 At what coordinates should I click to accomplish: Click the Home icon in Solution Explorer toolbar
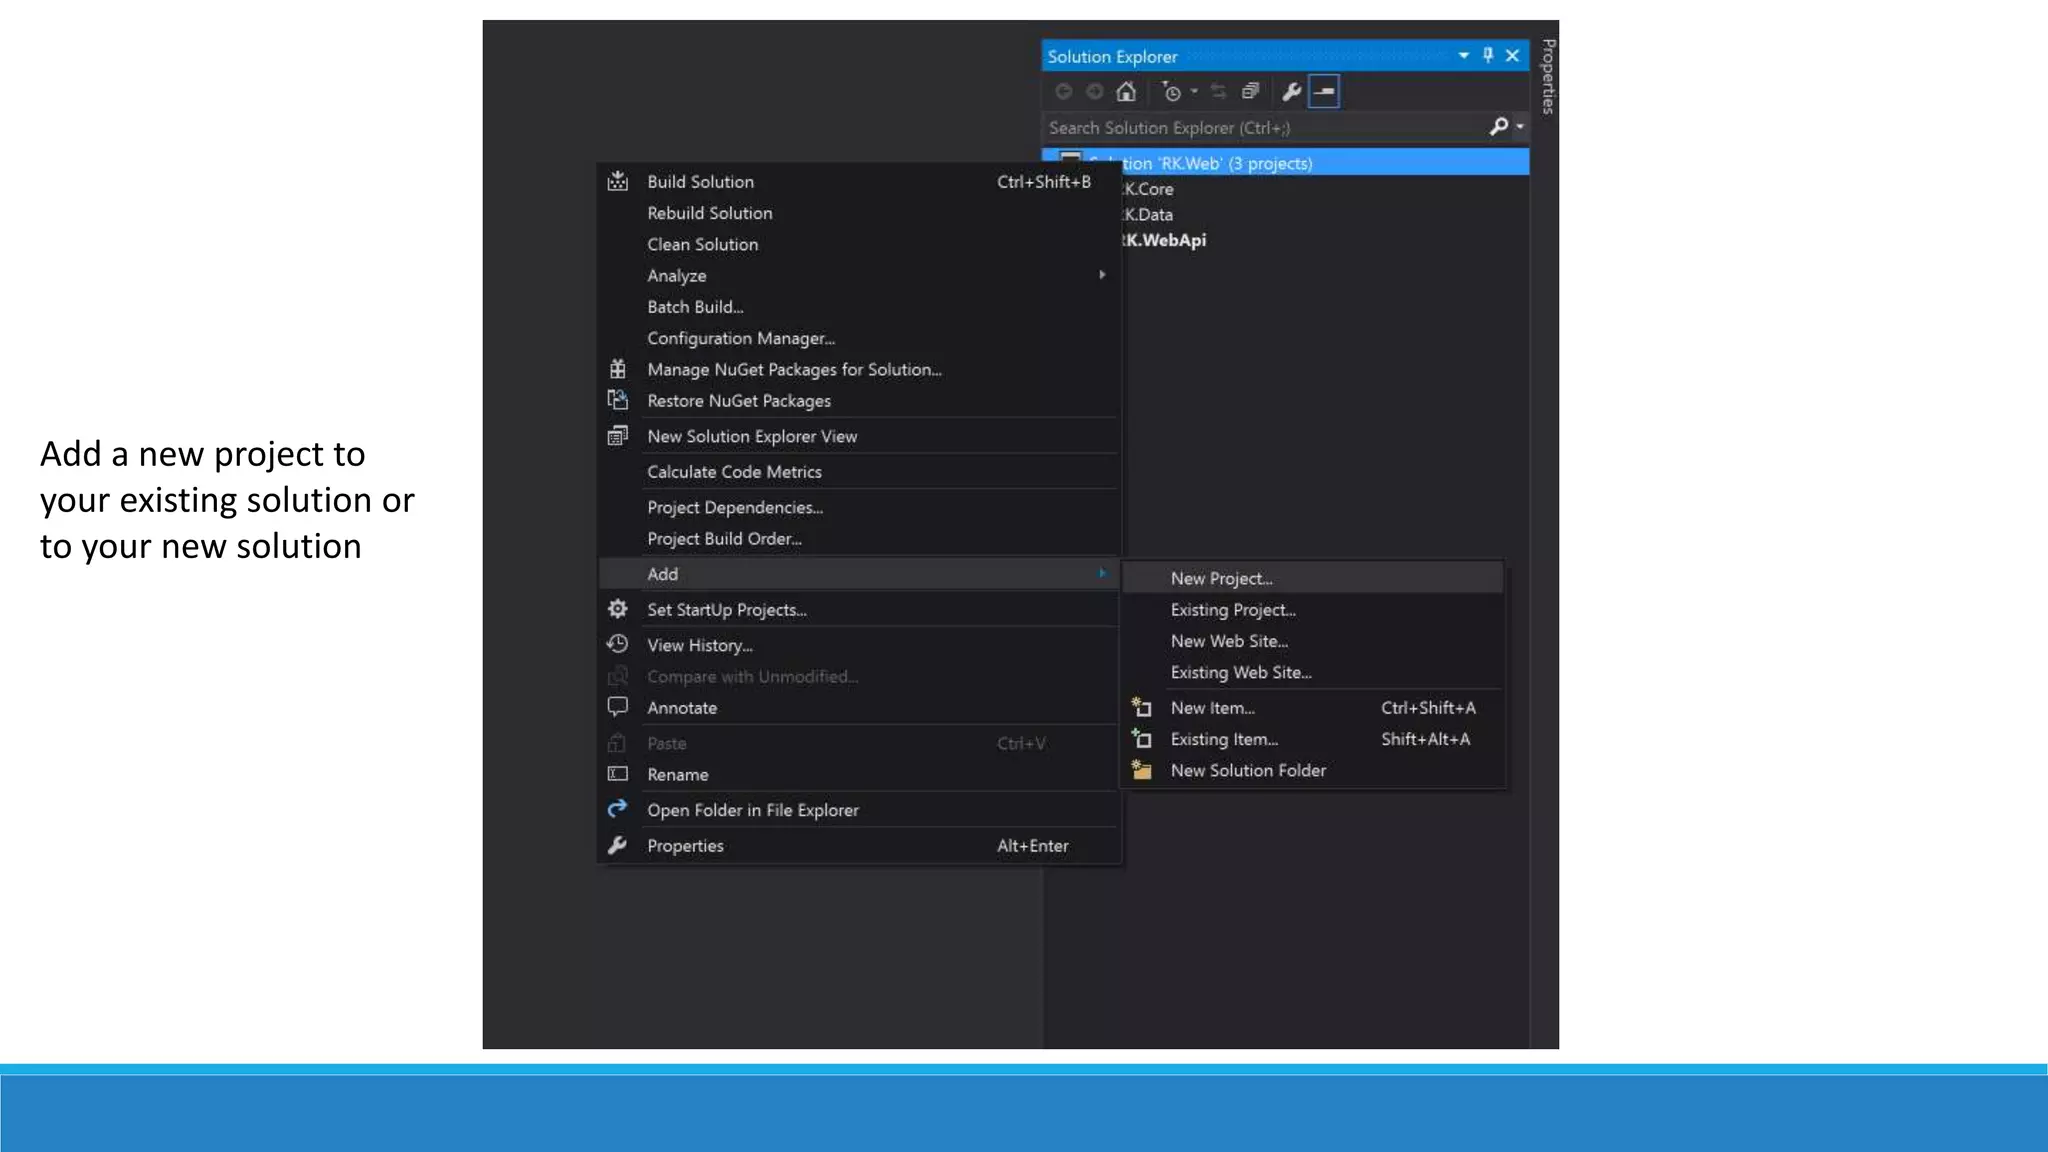1126,92
